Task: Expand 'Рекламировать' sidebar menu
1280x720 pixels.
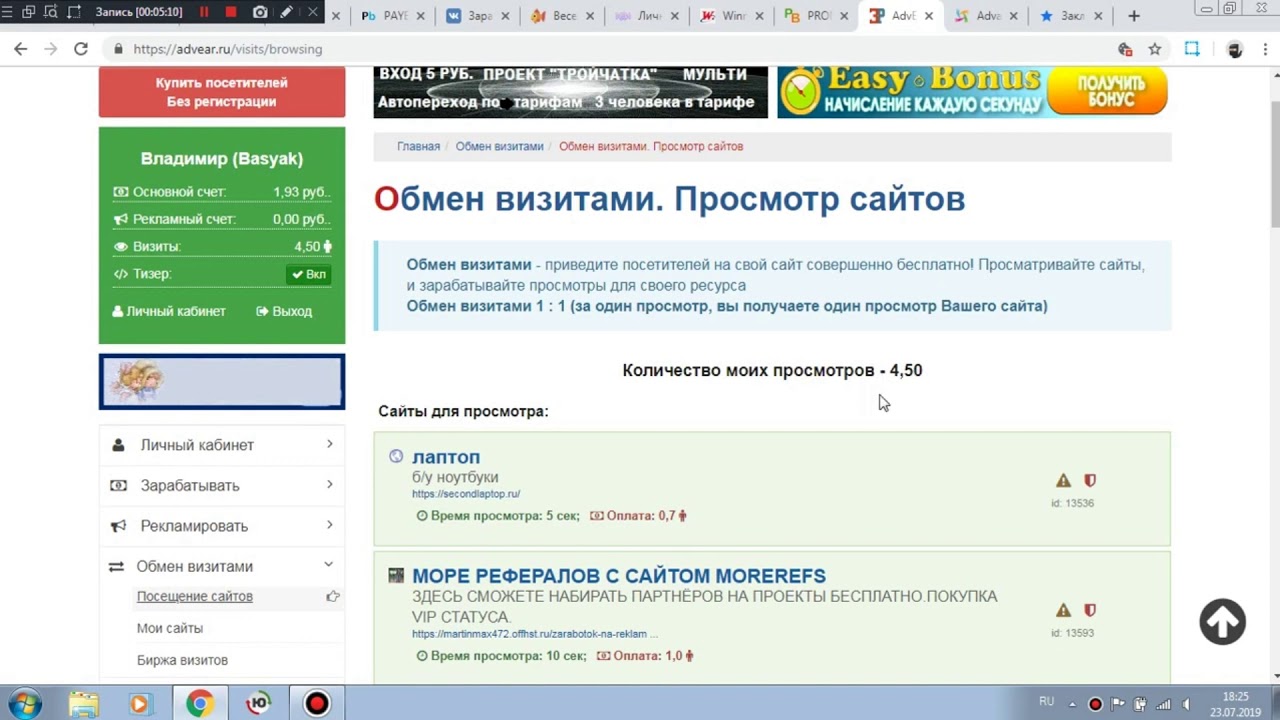Action: [x=222, y=526]
